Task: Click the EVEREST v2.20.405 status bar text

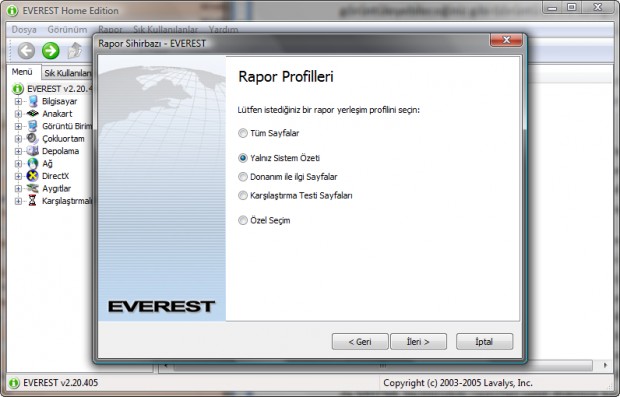Action: pyautogui.click(x=60, y=383)
